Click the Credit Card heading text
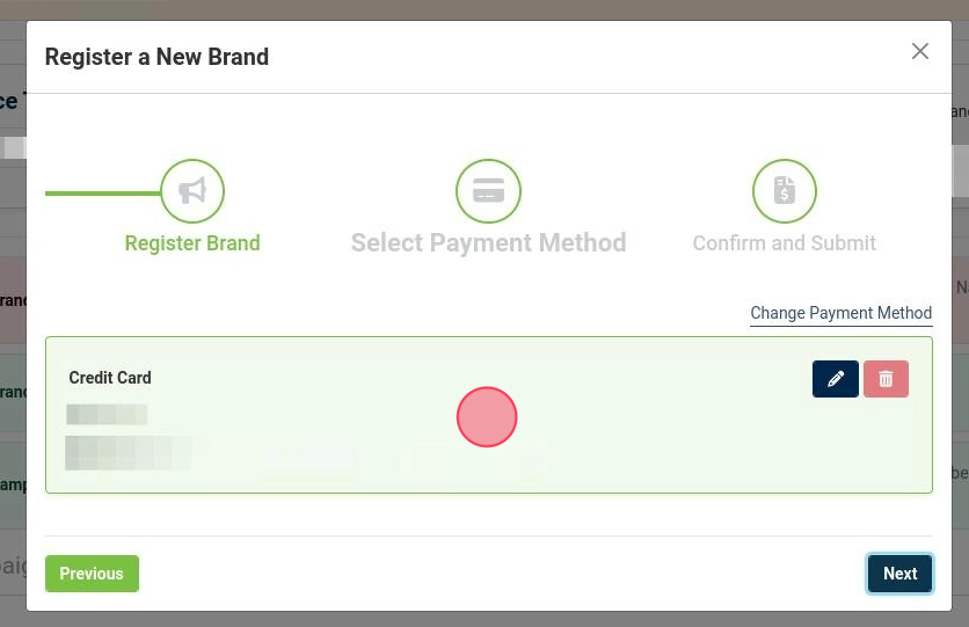The width and height of the screenshot is (969, 627). (110, 378)
